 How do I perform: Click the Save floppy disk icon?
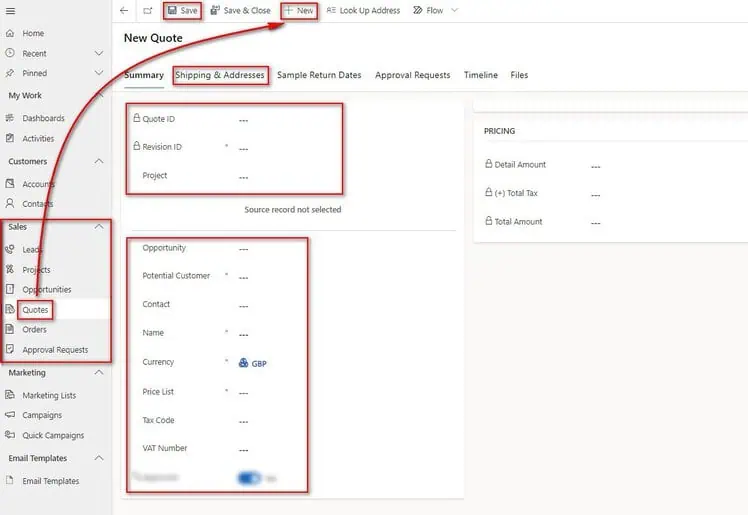pyautogui.click(x=172, y=10)
